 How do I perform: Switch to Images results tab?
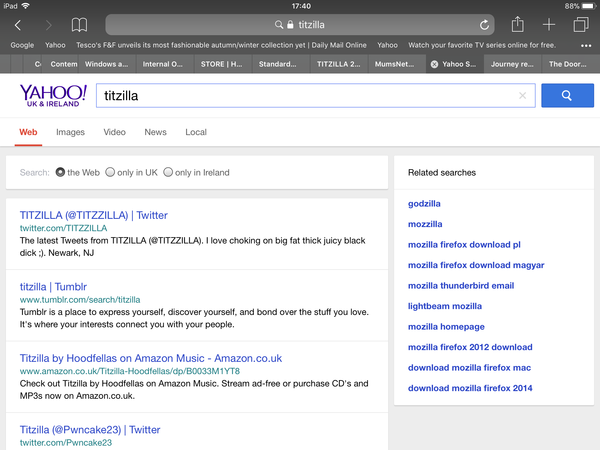(70, 132)
